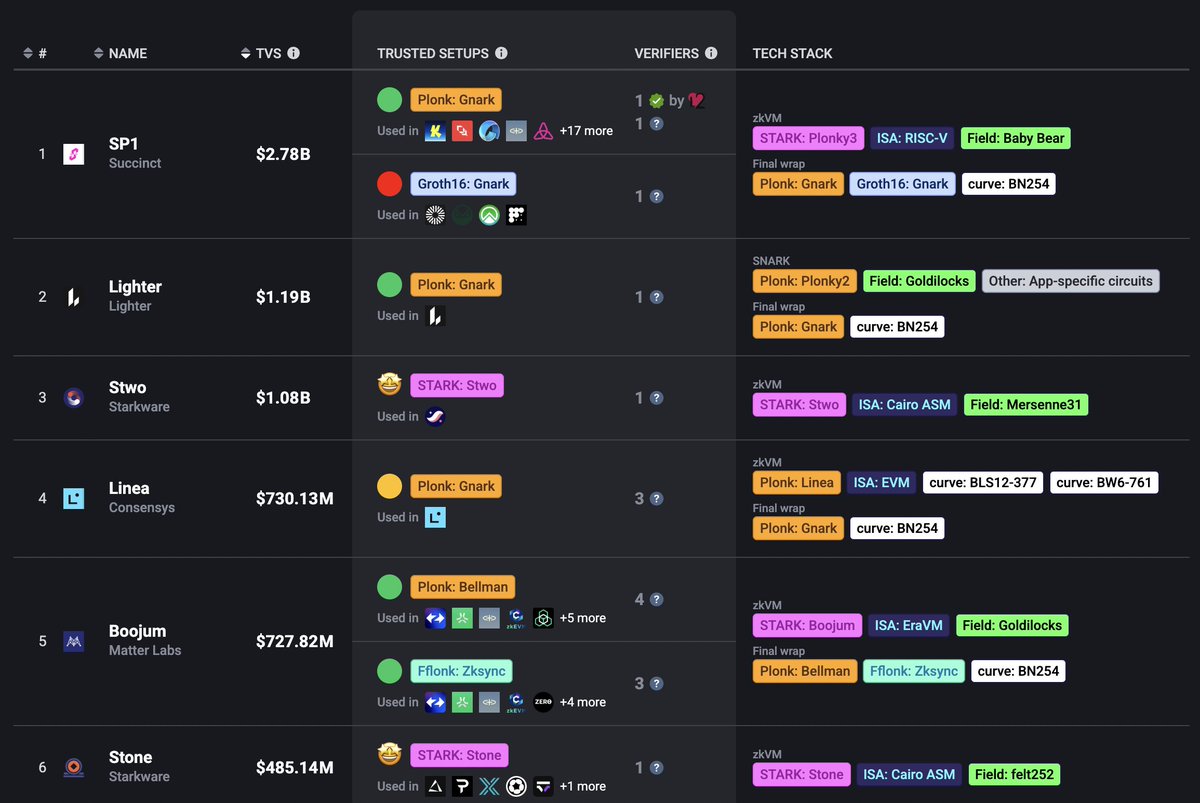Viewport: 1200px width, 803px height.
Task: Click the question mark next to Boojum's 4 verifiers
Action: [x=656, y=600]
